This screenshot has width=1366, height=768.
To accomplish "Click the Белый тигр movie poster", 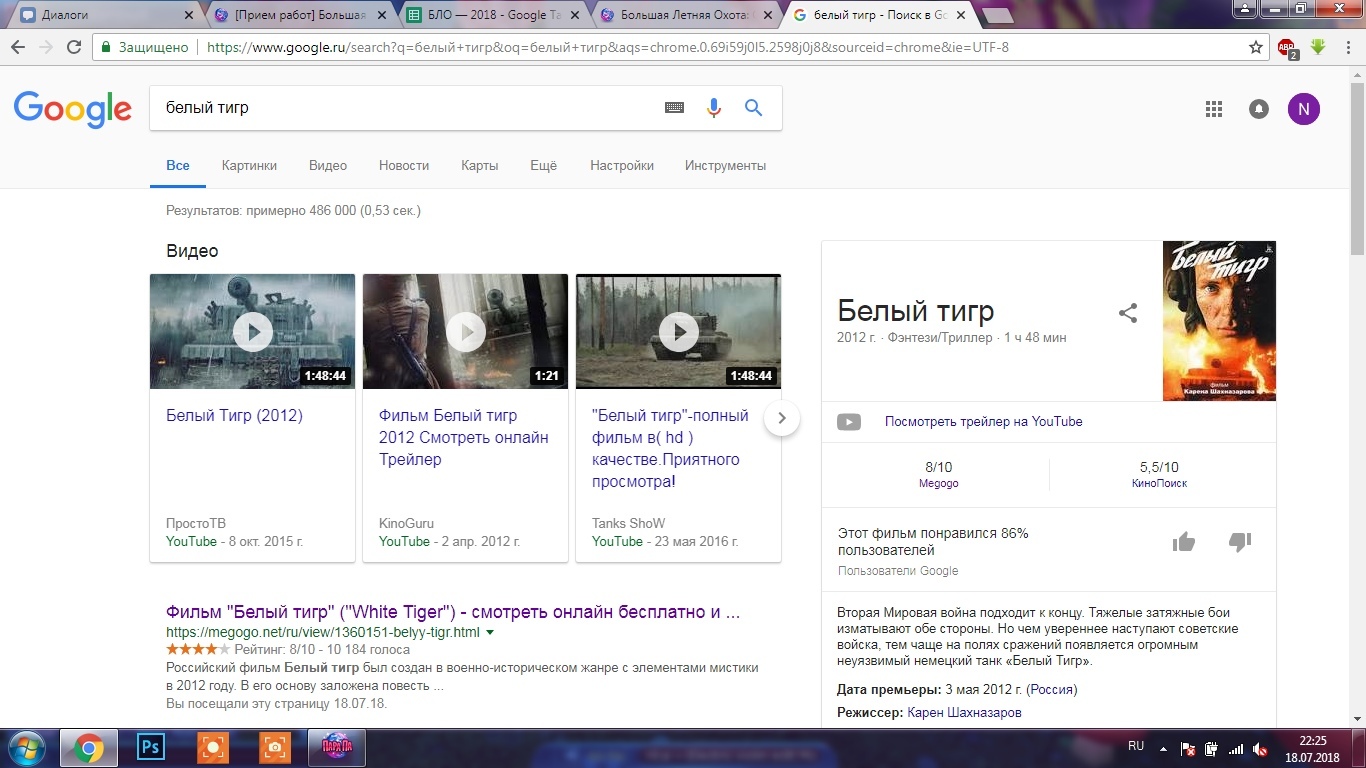I will [x=1219, y=321].
